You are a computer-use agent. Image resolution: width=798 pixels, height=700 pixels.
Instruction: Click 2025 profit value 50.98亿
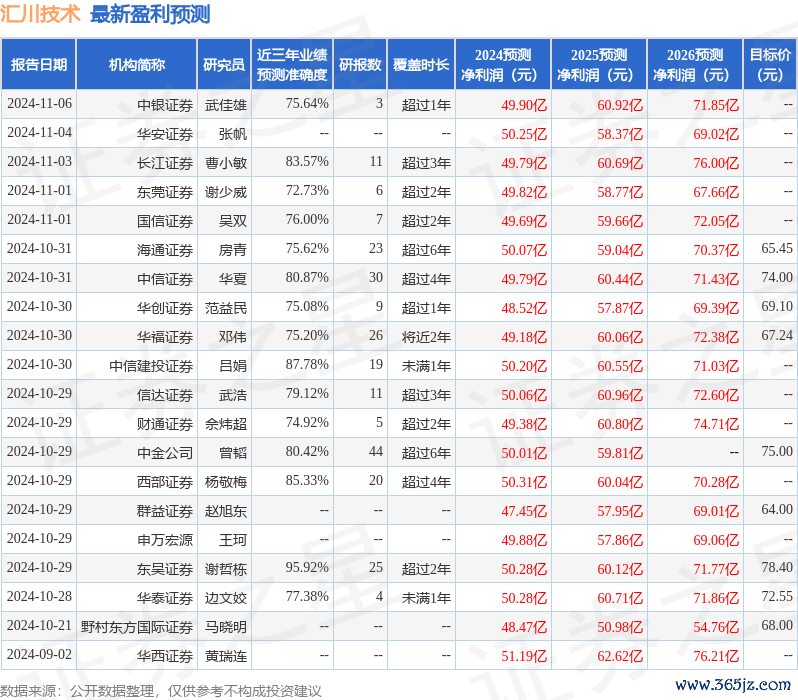[x=620, y=627]
